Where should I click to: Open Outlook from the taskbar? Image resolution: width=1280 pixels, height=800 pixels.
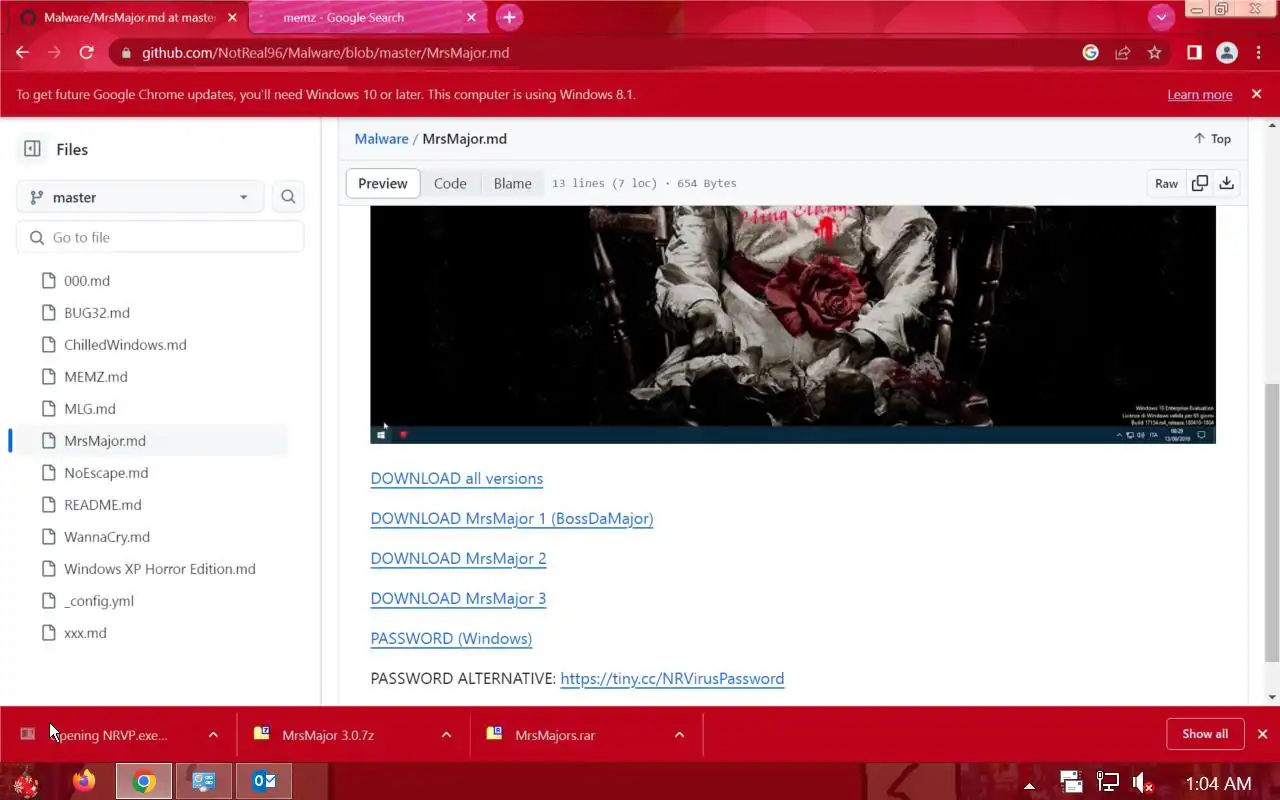click(264, 781)
